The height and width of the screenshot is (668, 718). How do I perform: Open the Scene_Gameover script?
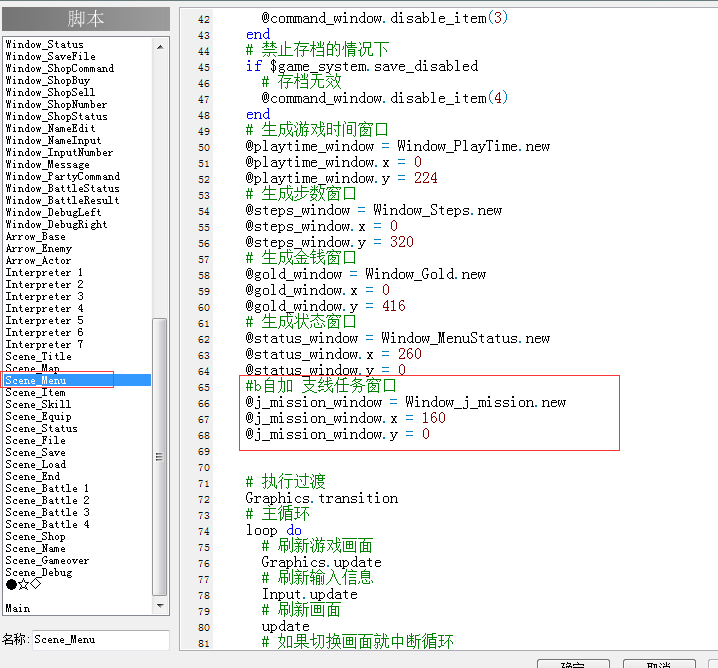pyautogui.click(x=47, y=560)
